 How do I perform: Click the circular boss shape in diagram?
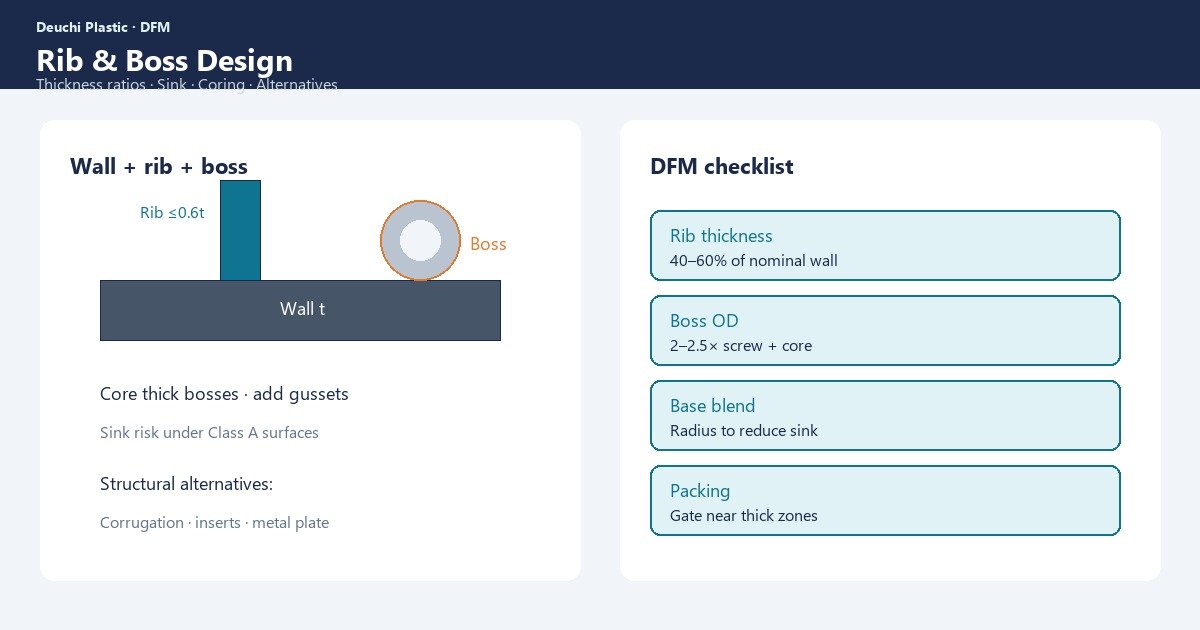click(420, 240)
